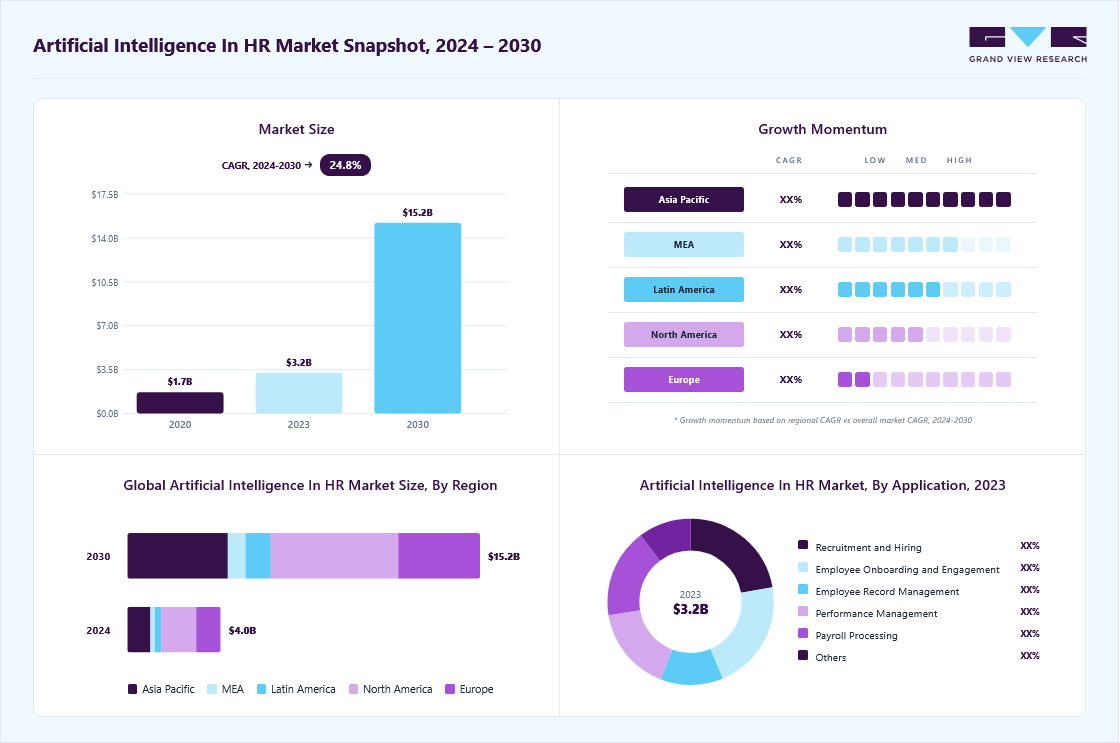Select North America segment in 2024 bar

click(x=179, y=629)
